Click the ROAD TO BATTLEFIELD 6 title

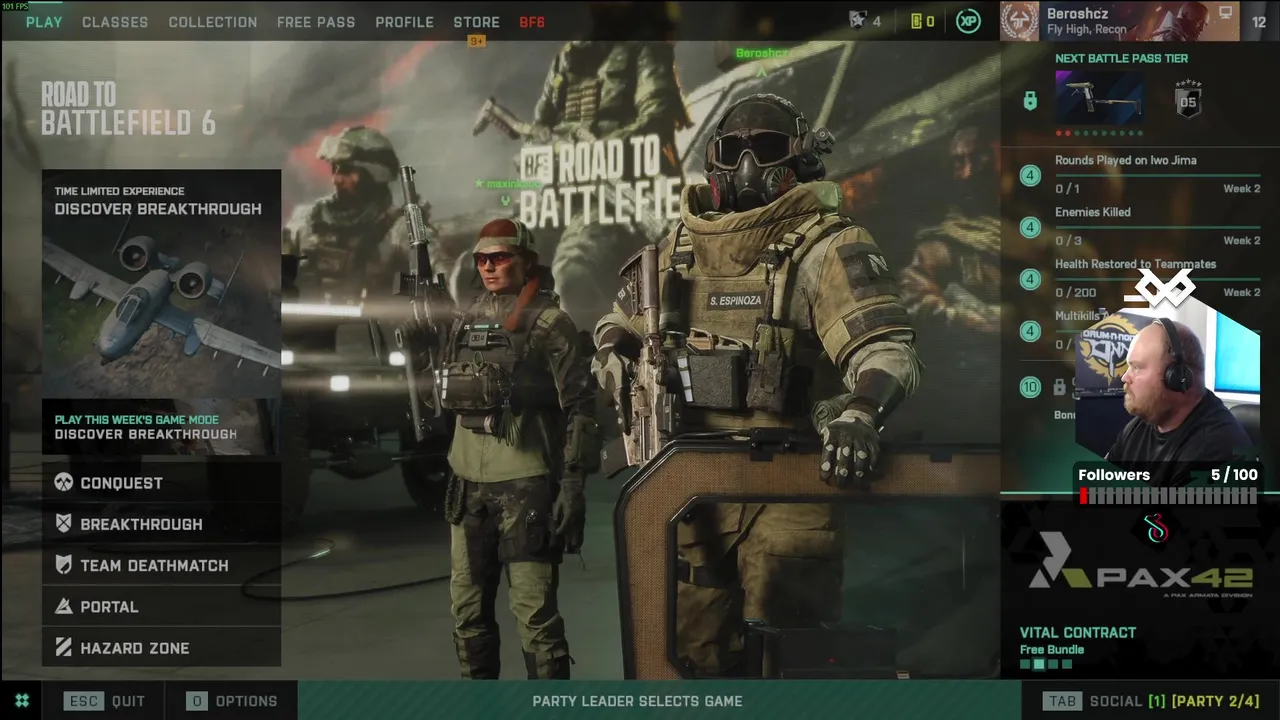pyautogui.click(x=128, y=109)
